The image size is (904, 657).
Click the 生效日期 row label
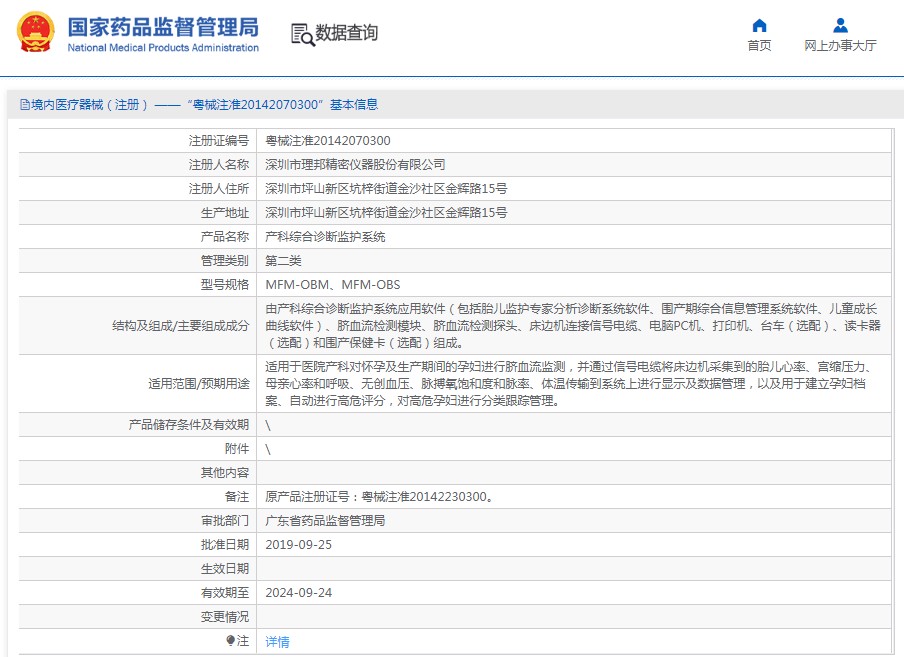[x=225, y=569]
